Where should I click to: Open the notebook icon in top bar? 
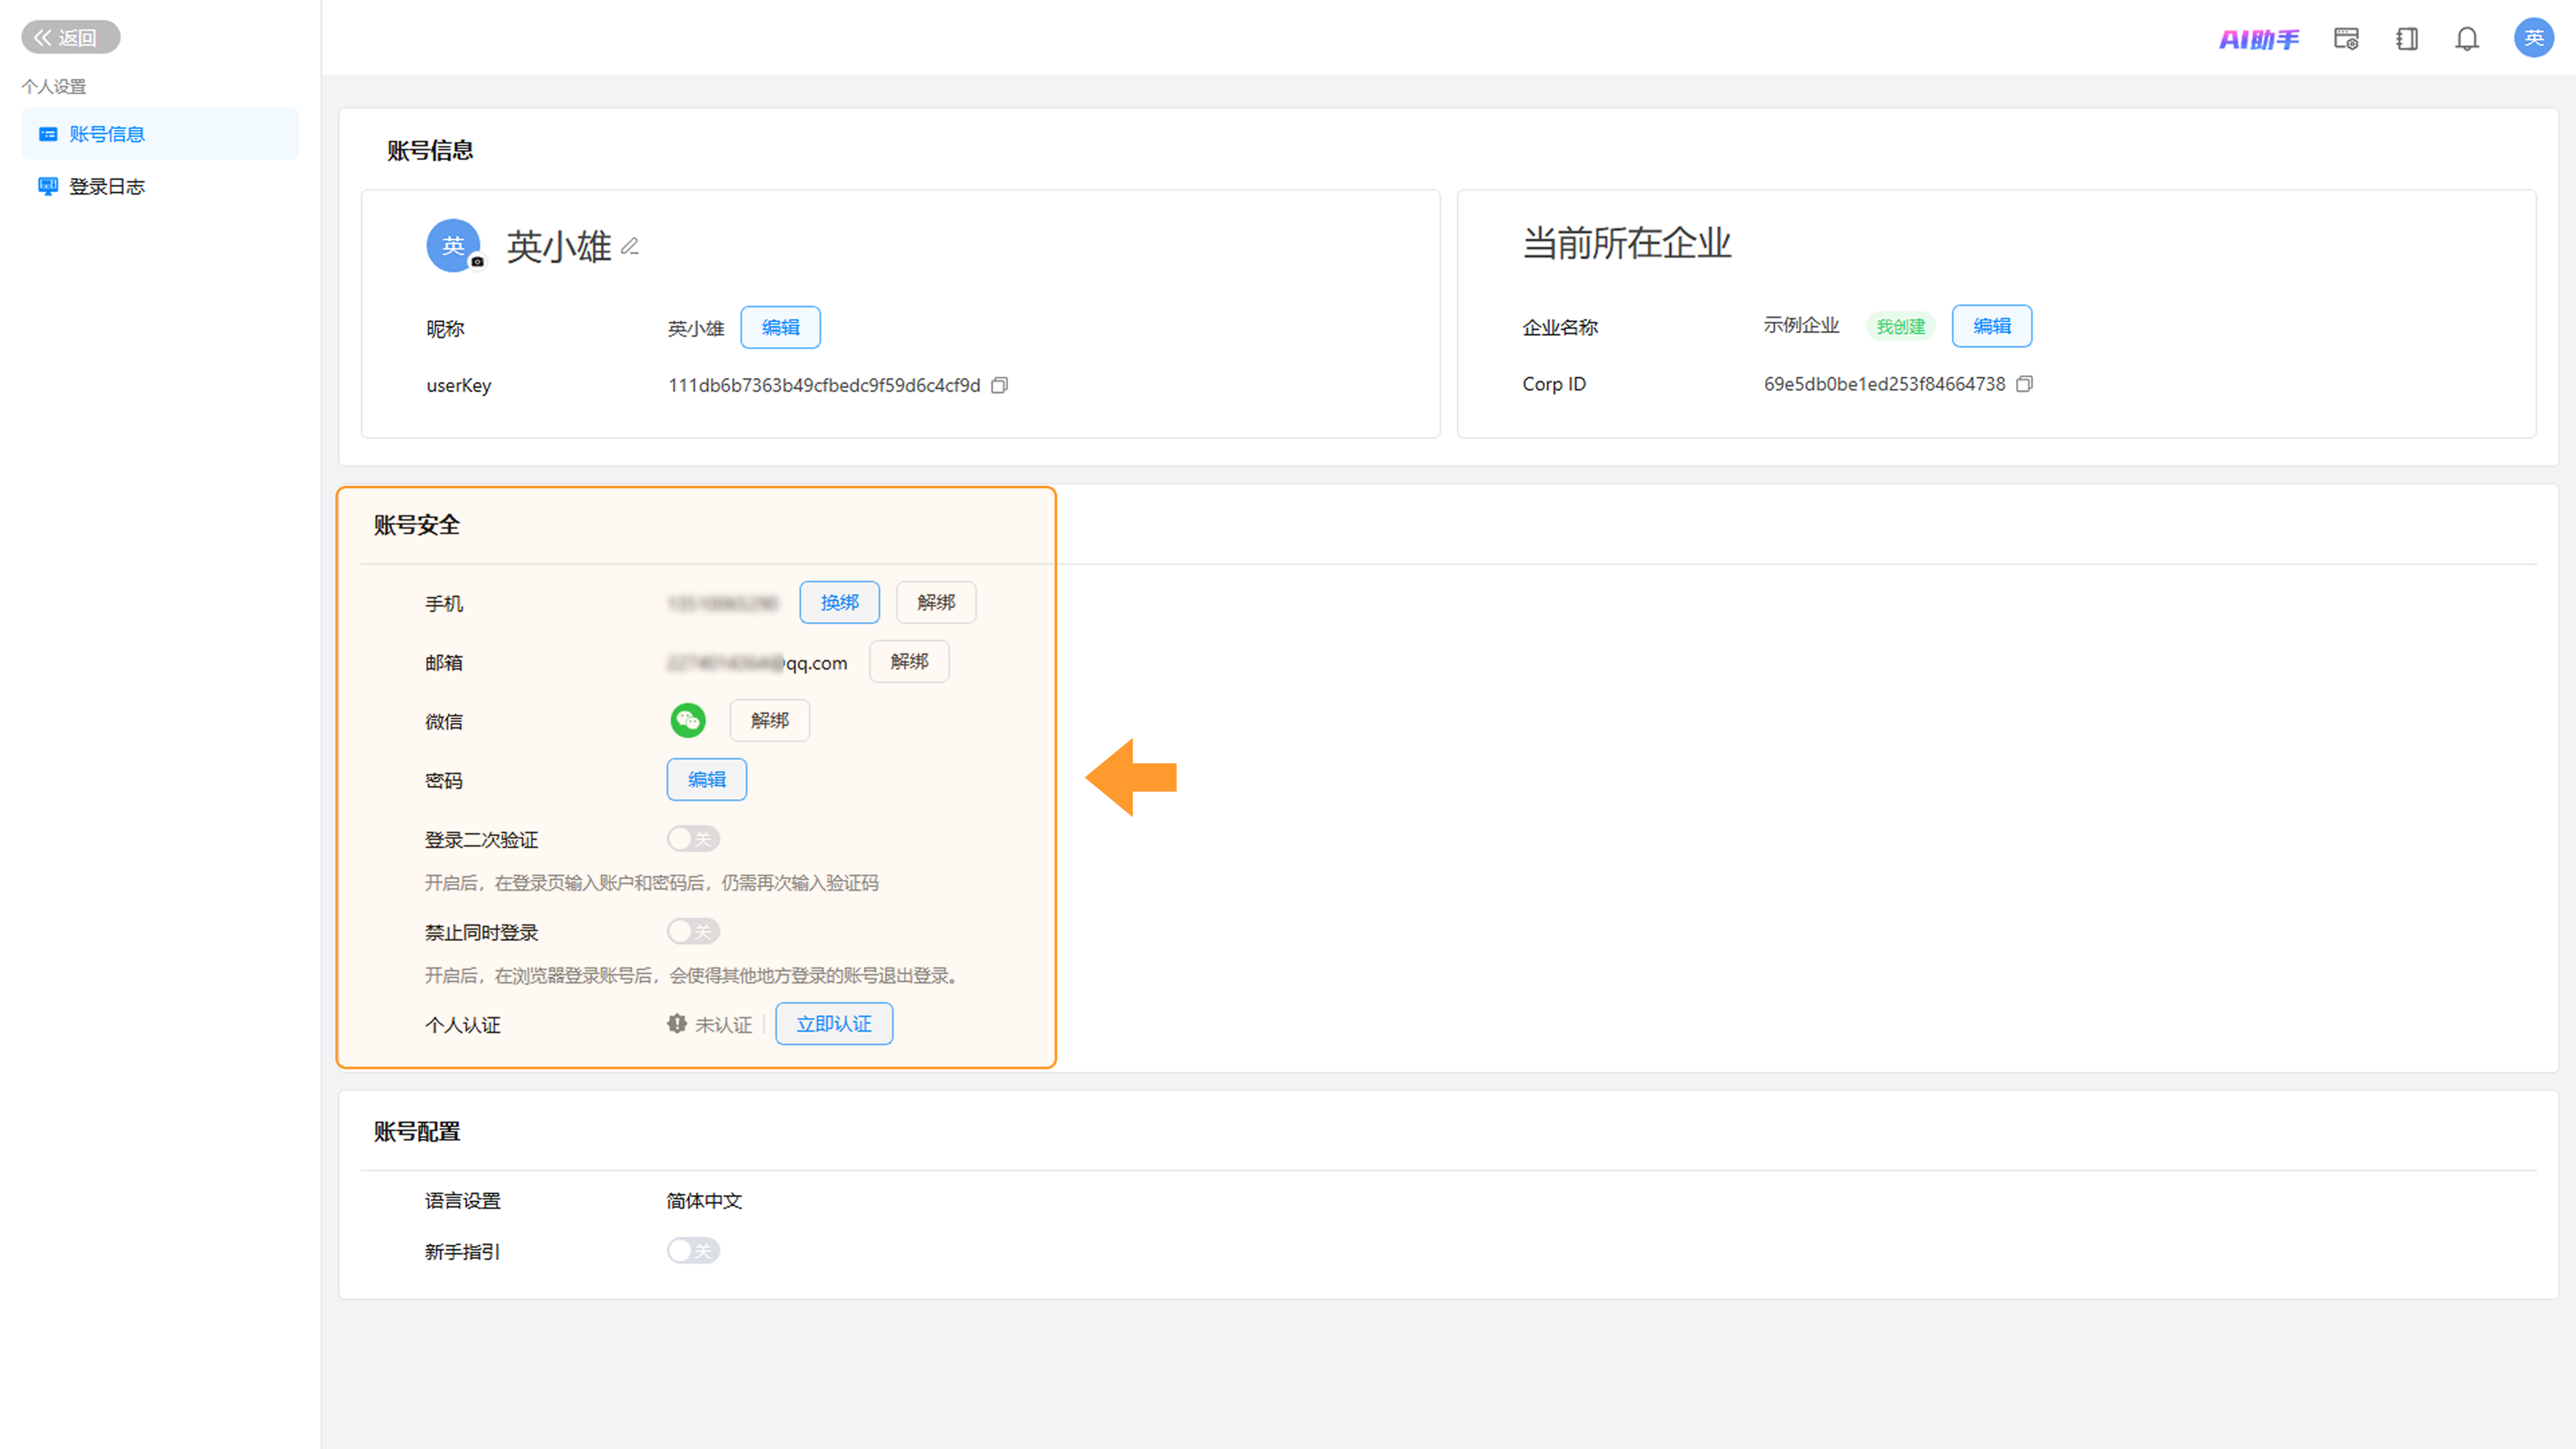[x=2407, y=39]
